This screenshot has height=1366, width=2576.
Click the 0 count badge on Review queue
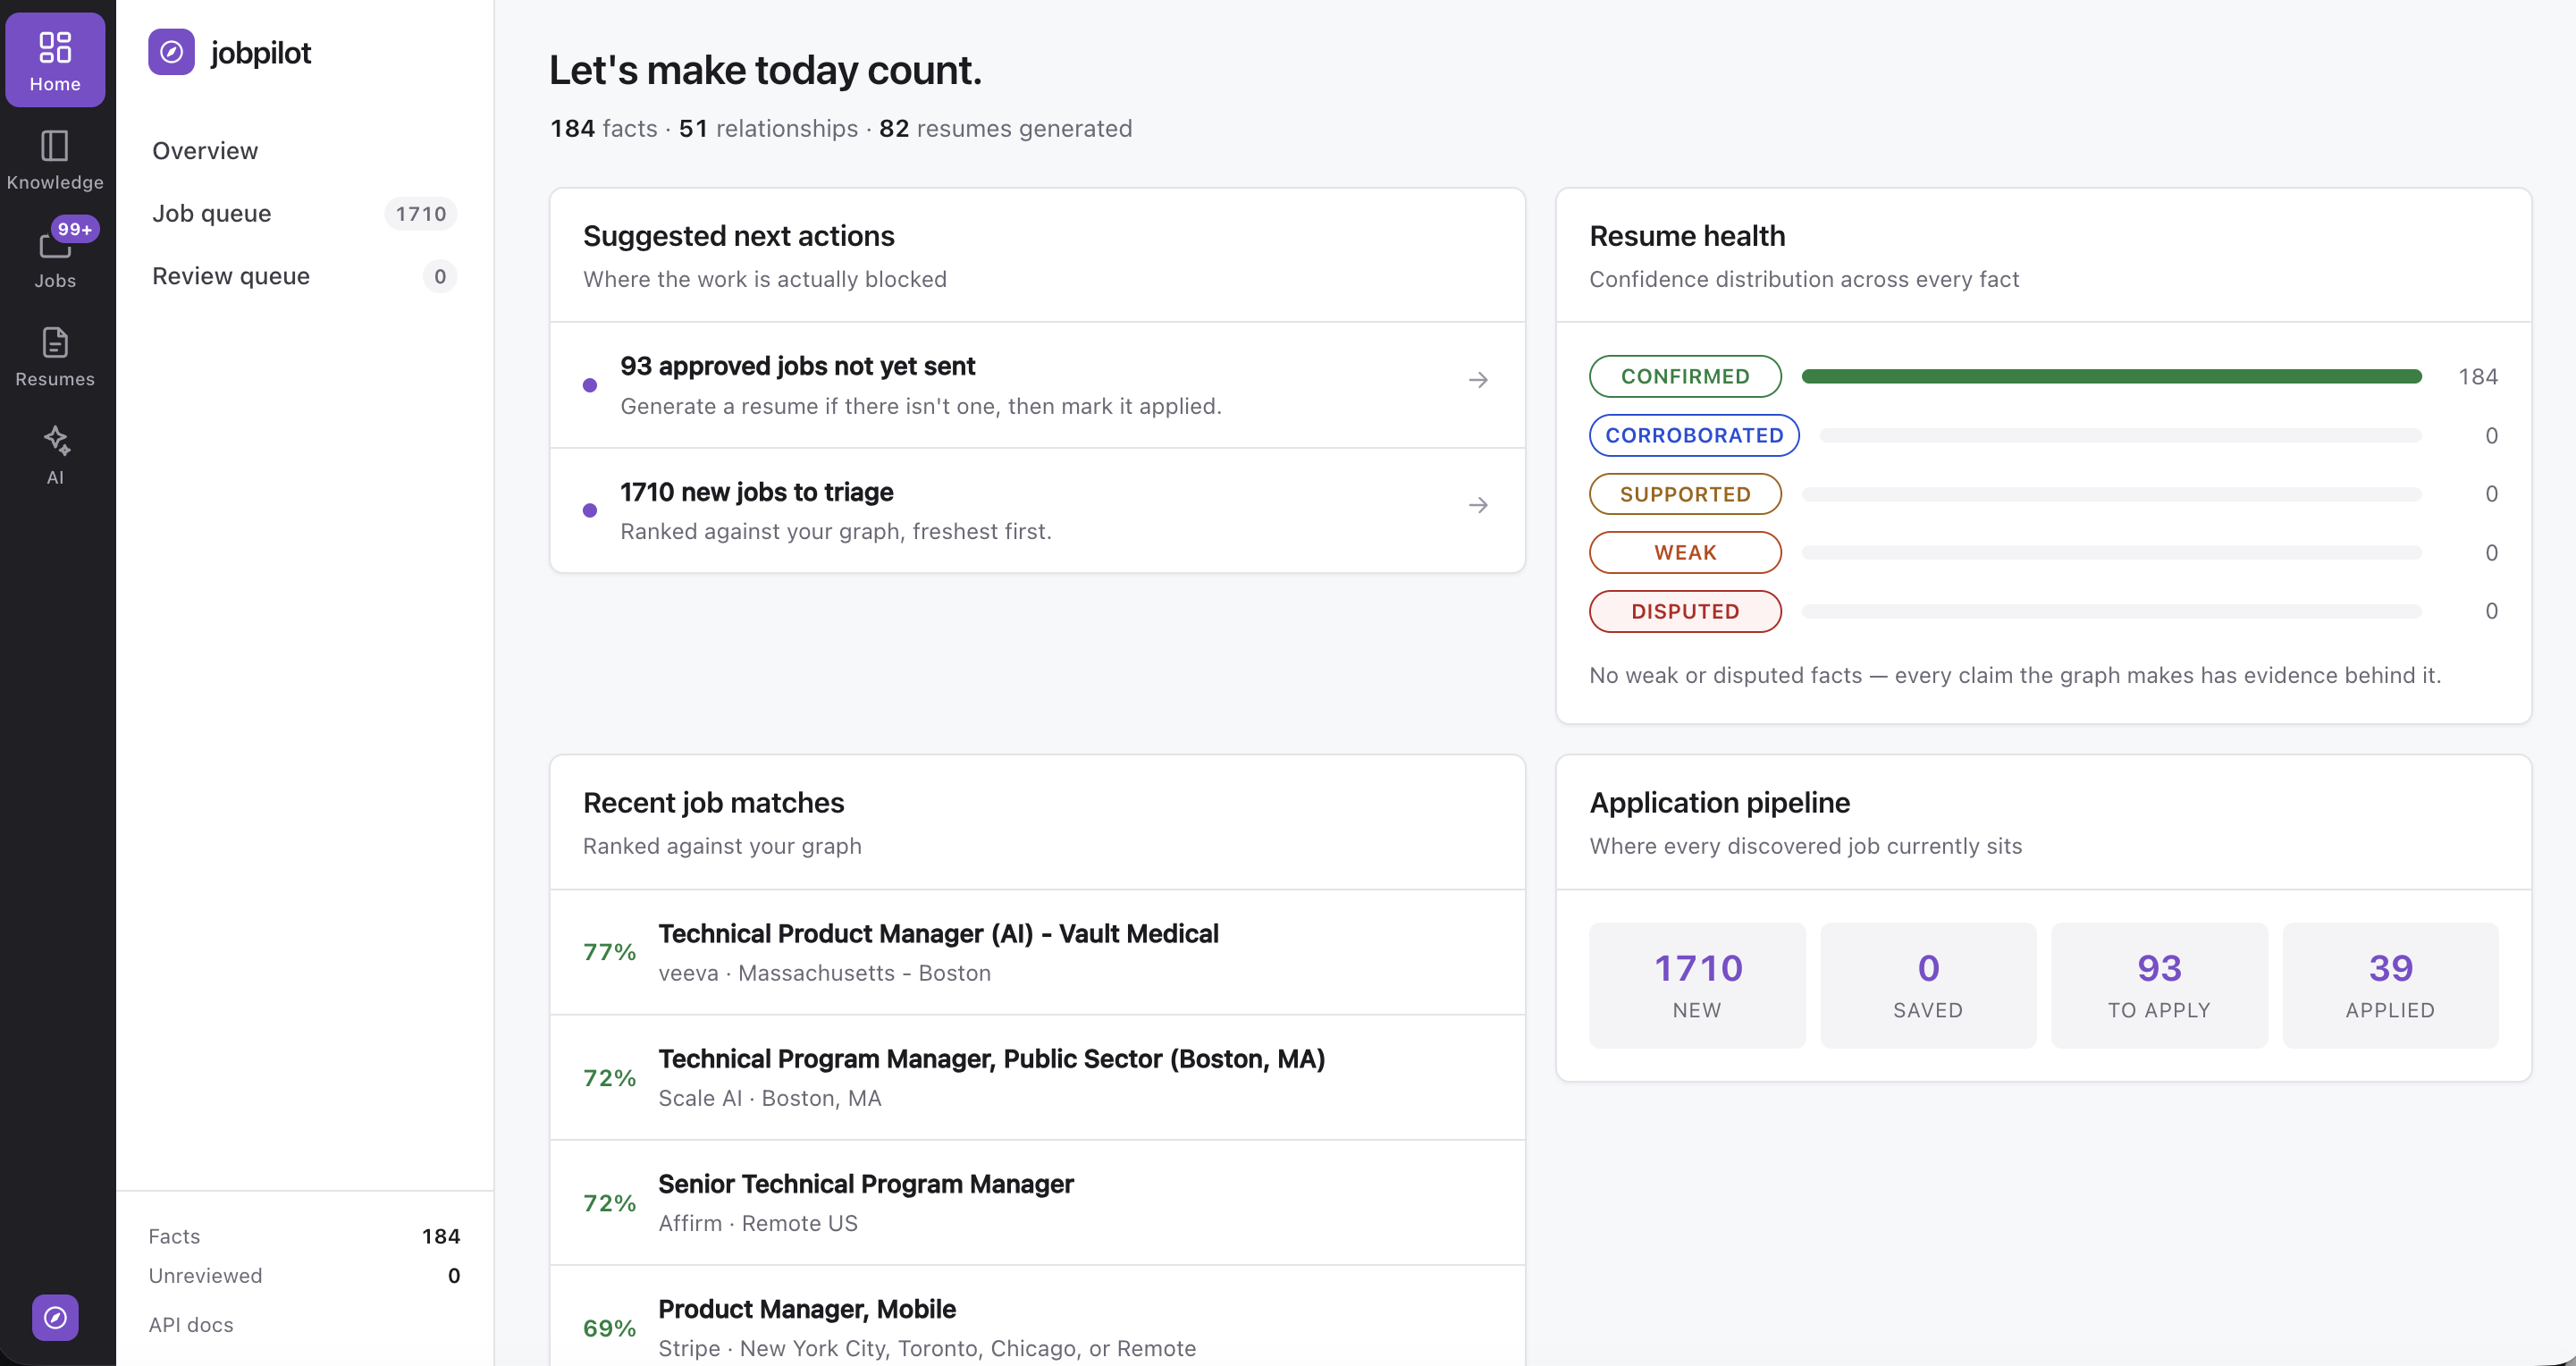coord(440,276)
